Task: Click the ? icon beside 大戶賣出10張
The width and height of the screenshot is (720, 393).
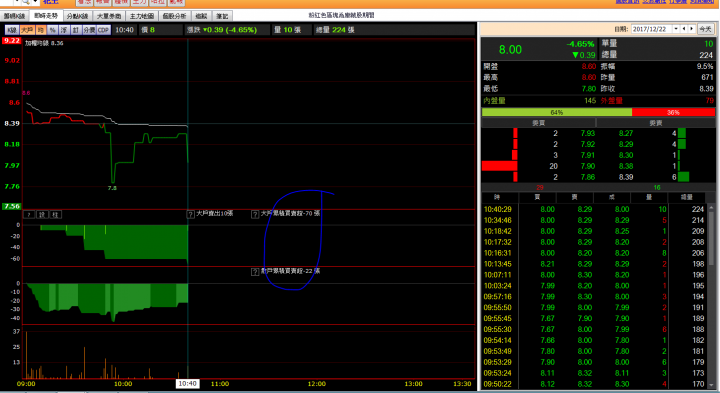Action: click(191, 214)
